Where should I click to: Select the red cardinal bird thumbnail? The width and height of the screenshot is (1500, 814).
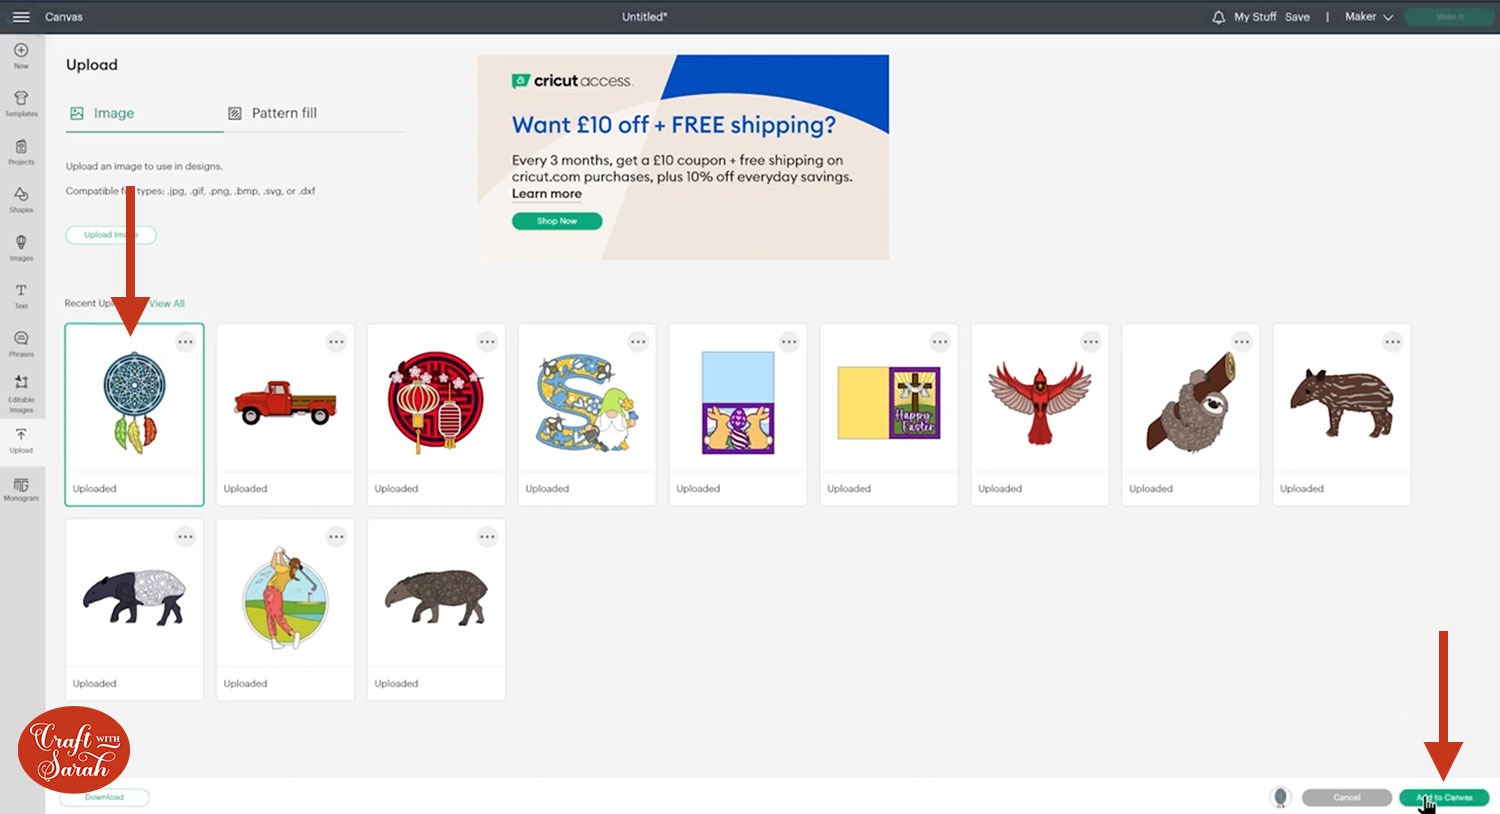pos(1039,402)
